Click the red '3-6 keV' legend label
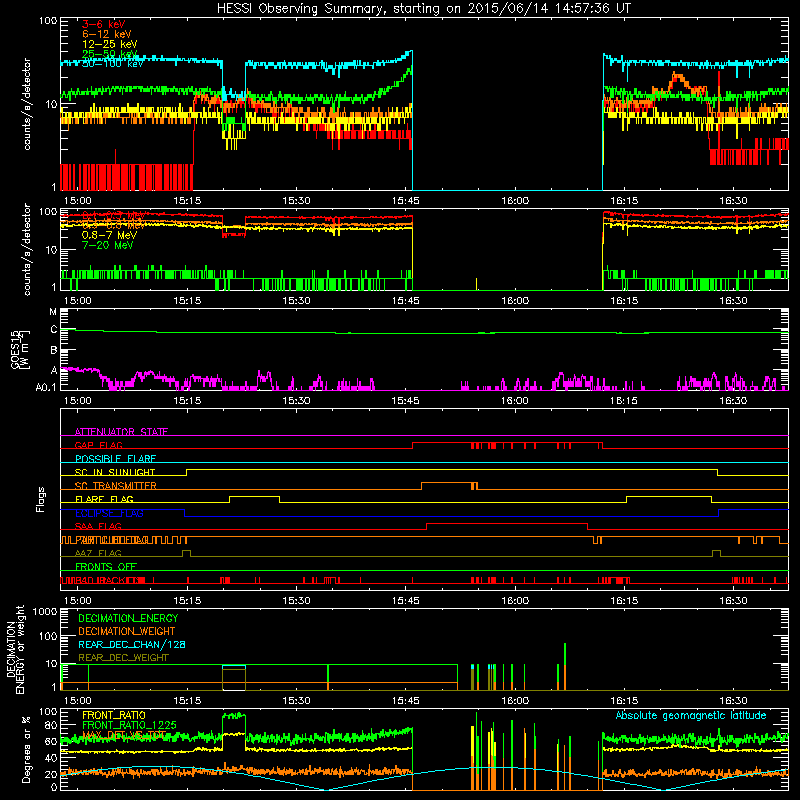The height and width of the screenshot is (800, 800). pyautogui.click(x=104, y=24)
